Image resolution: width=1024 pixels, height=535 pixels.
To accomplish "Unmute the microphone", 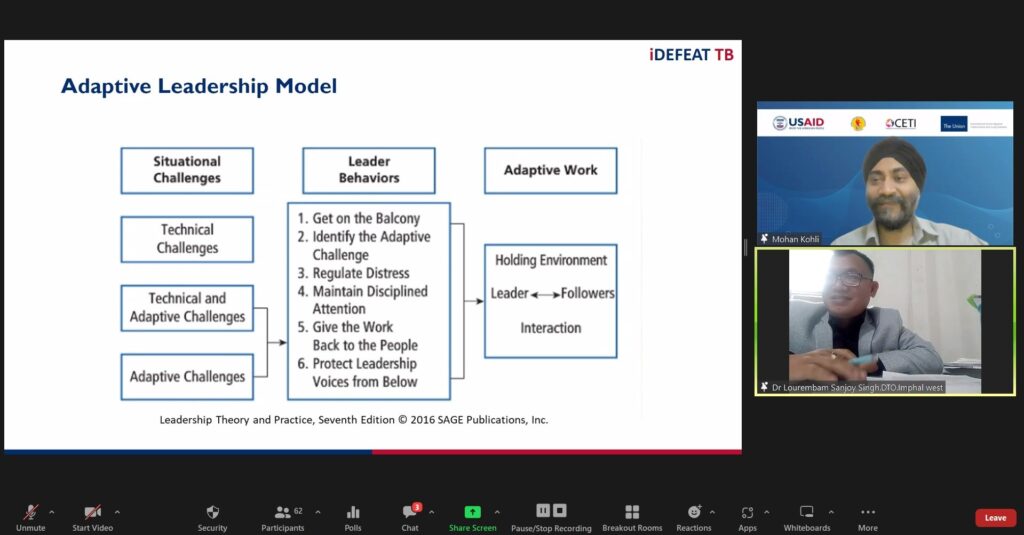I will (30, 512).
